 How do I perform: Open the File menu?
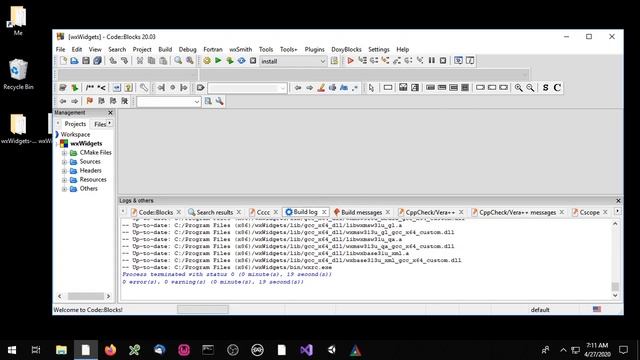(60, 49)
